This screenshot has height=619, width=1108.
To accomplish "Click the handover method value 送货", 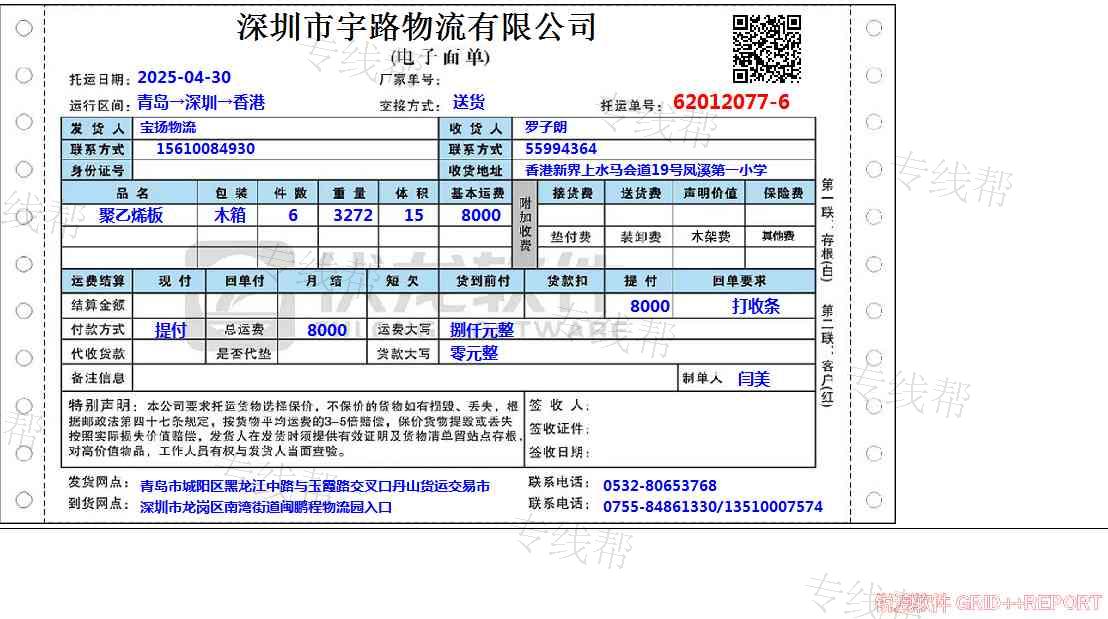I will click(468, 103).
